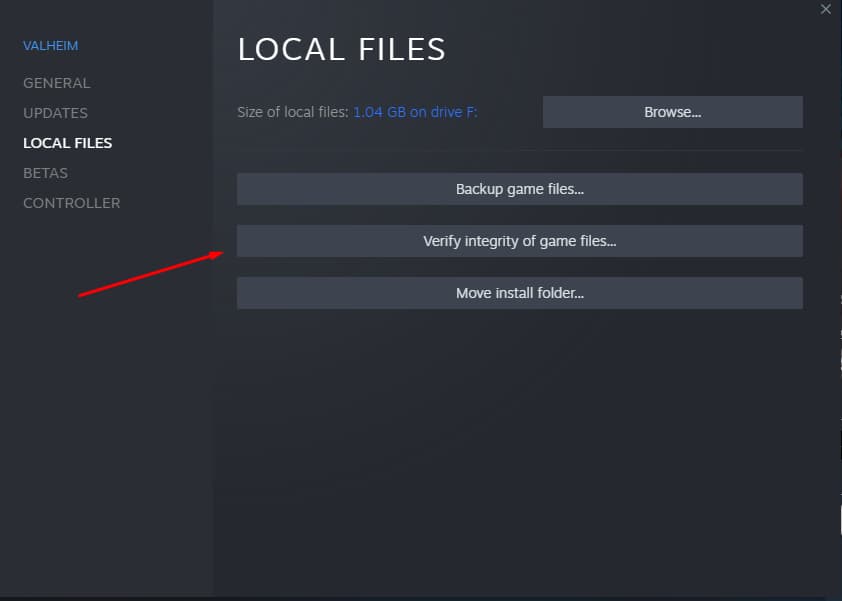This screenshot has width=842, height=601.
Task: Dismiss the properties dialog with X
Action: pos(825,9)
